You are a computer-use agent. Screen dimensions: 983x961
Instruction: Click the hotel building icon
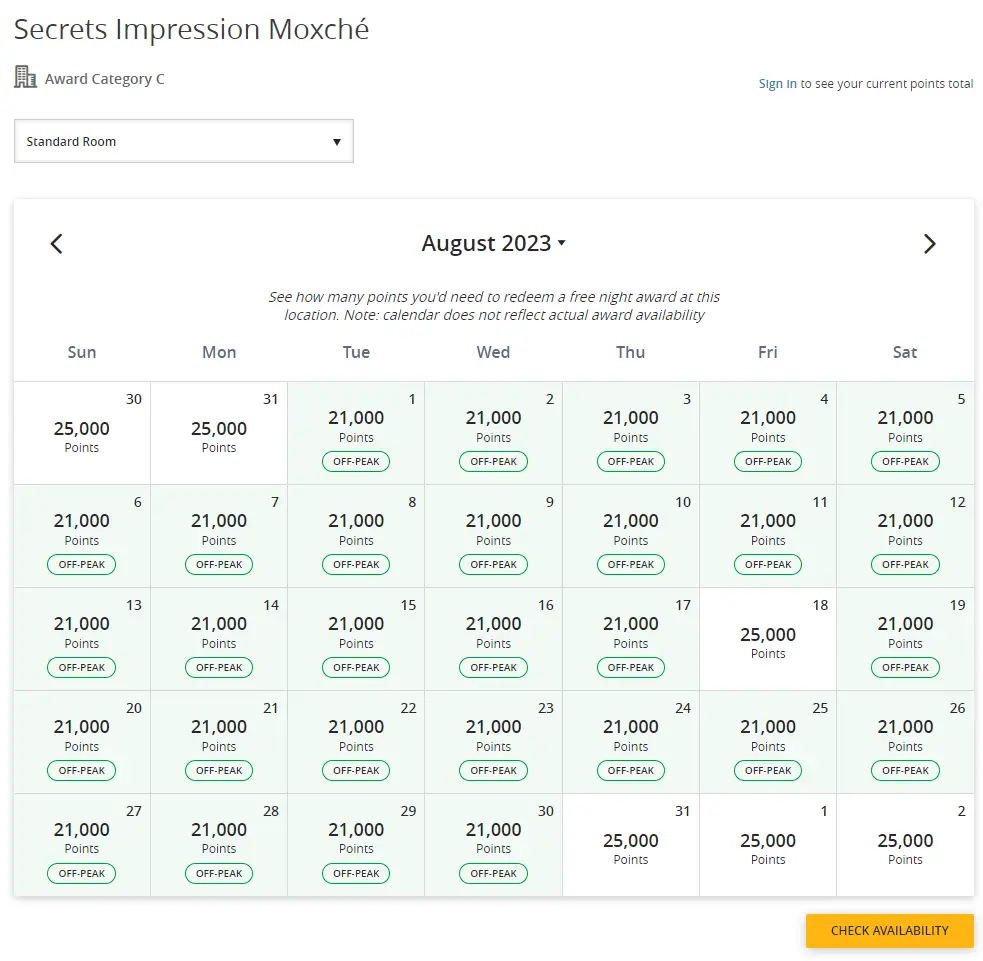pyautogui.click(x=25, y=77)
